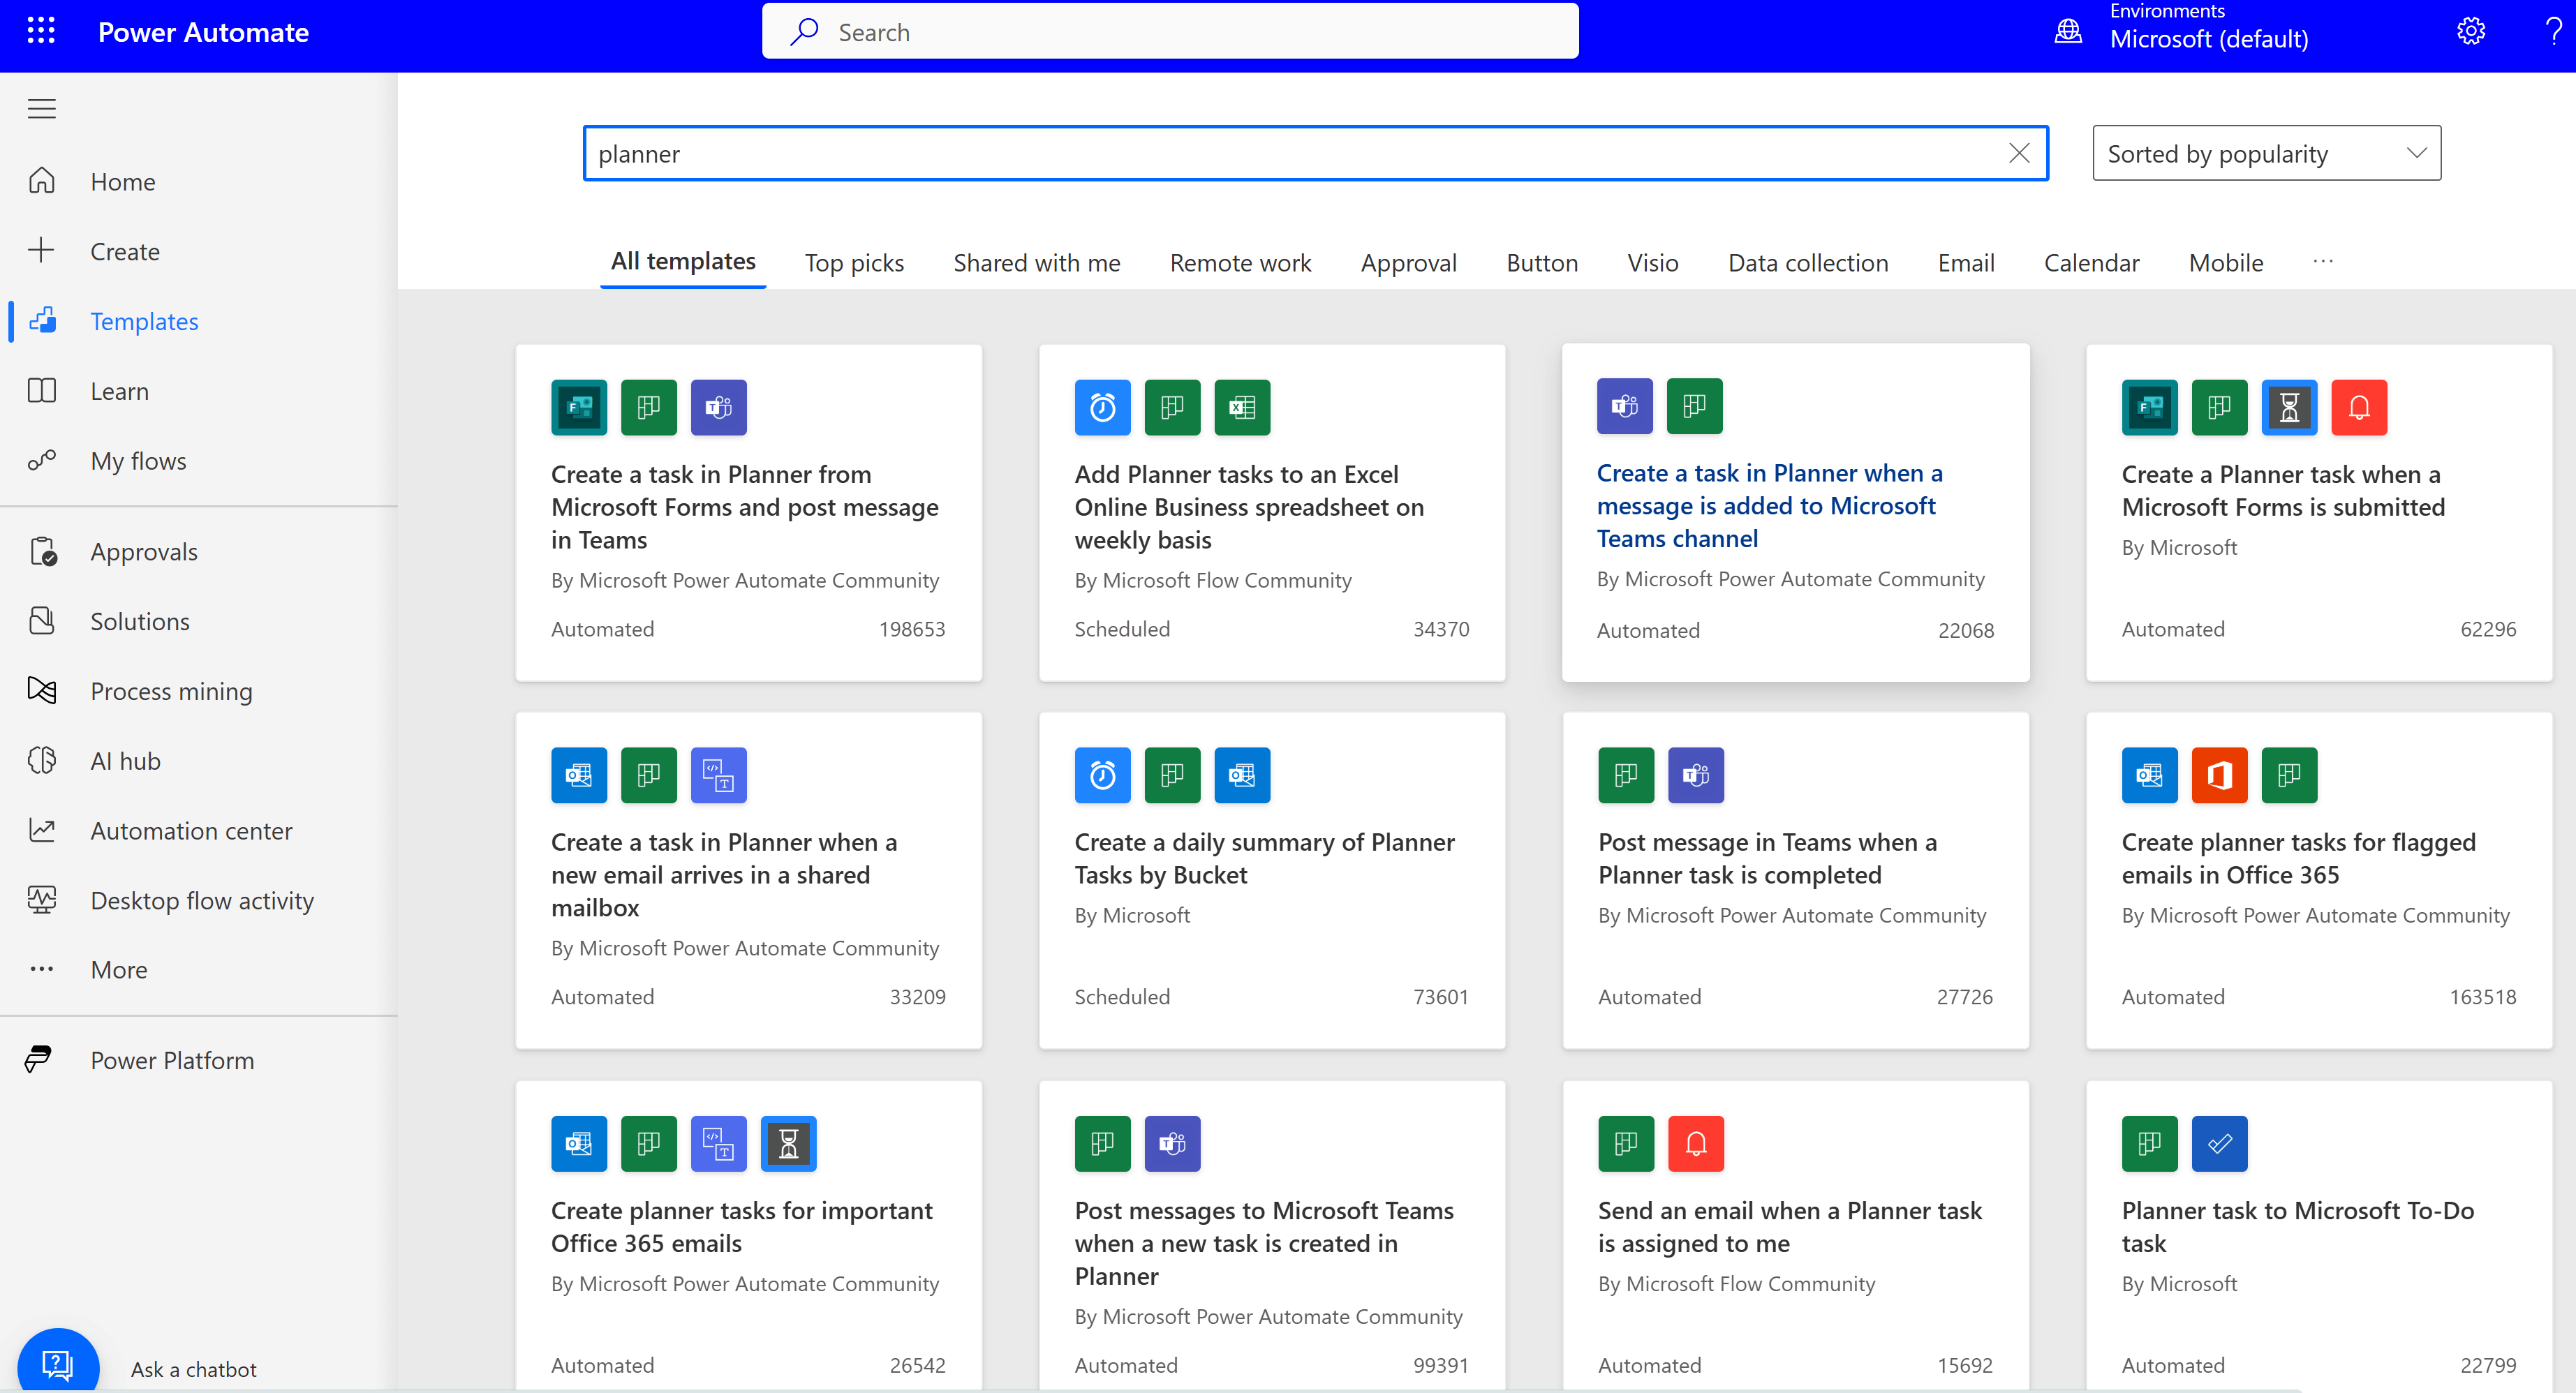The width and height of the screenshot is (2576, 1393).
Task: Open Planner task to Microsoft To-Do template
Action: coord(2297,1226)
